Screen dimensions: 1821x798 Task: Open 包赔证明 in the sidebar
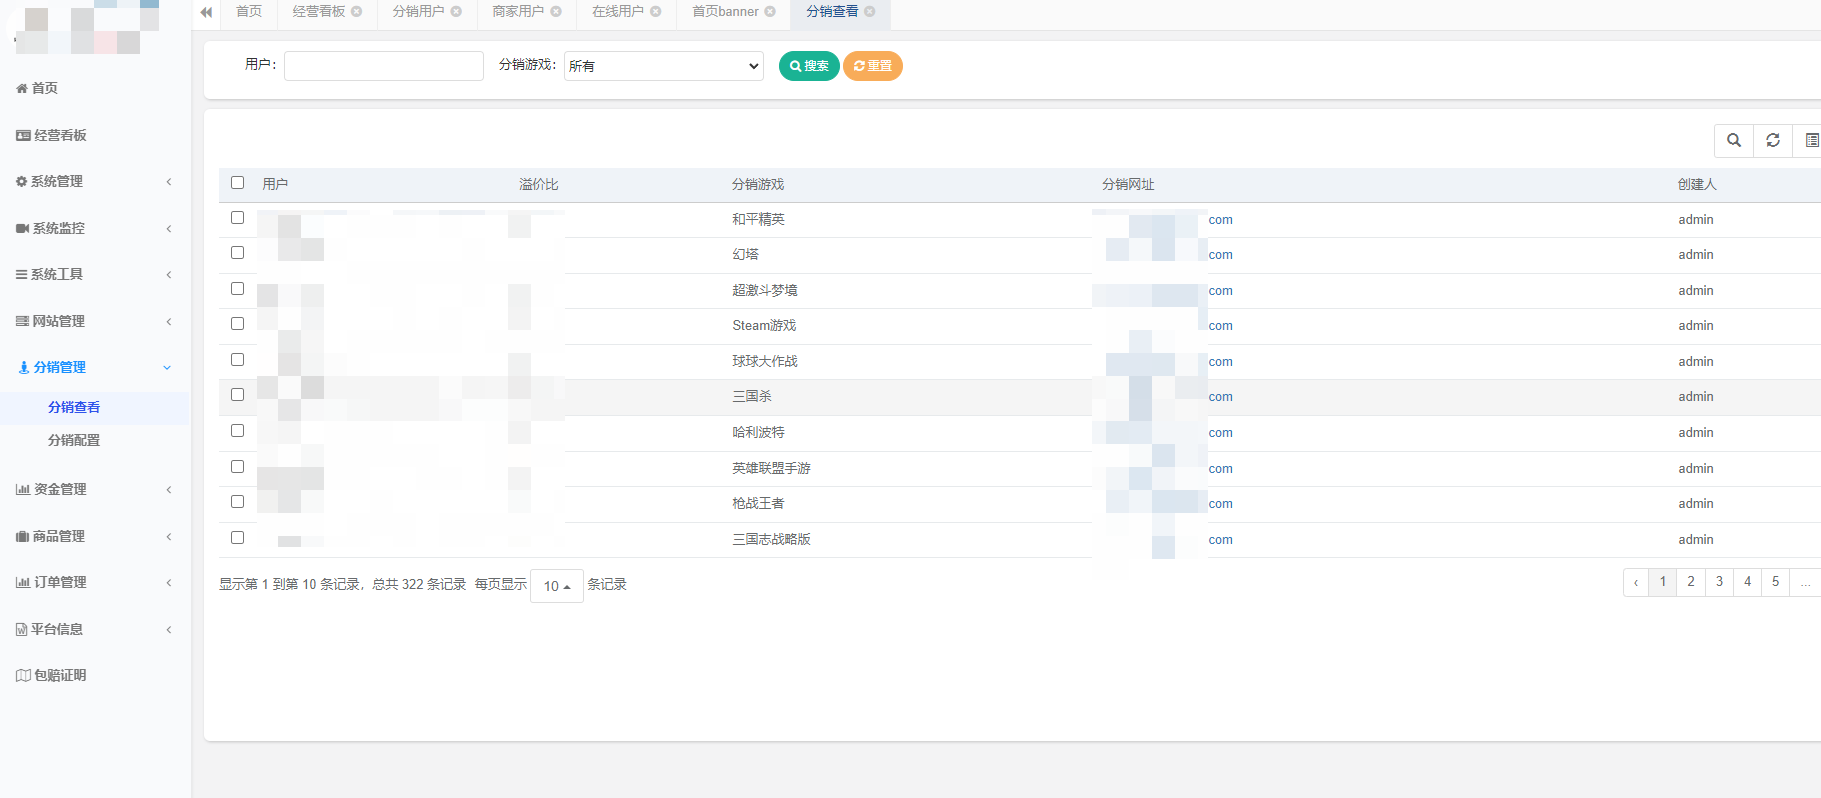(51, 675)
